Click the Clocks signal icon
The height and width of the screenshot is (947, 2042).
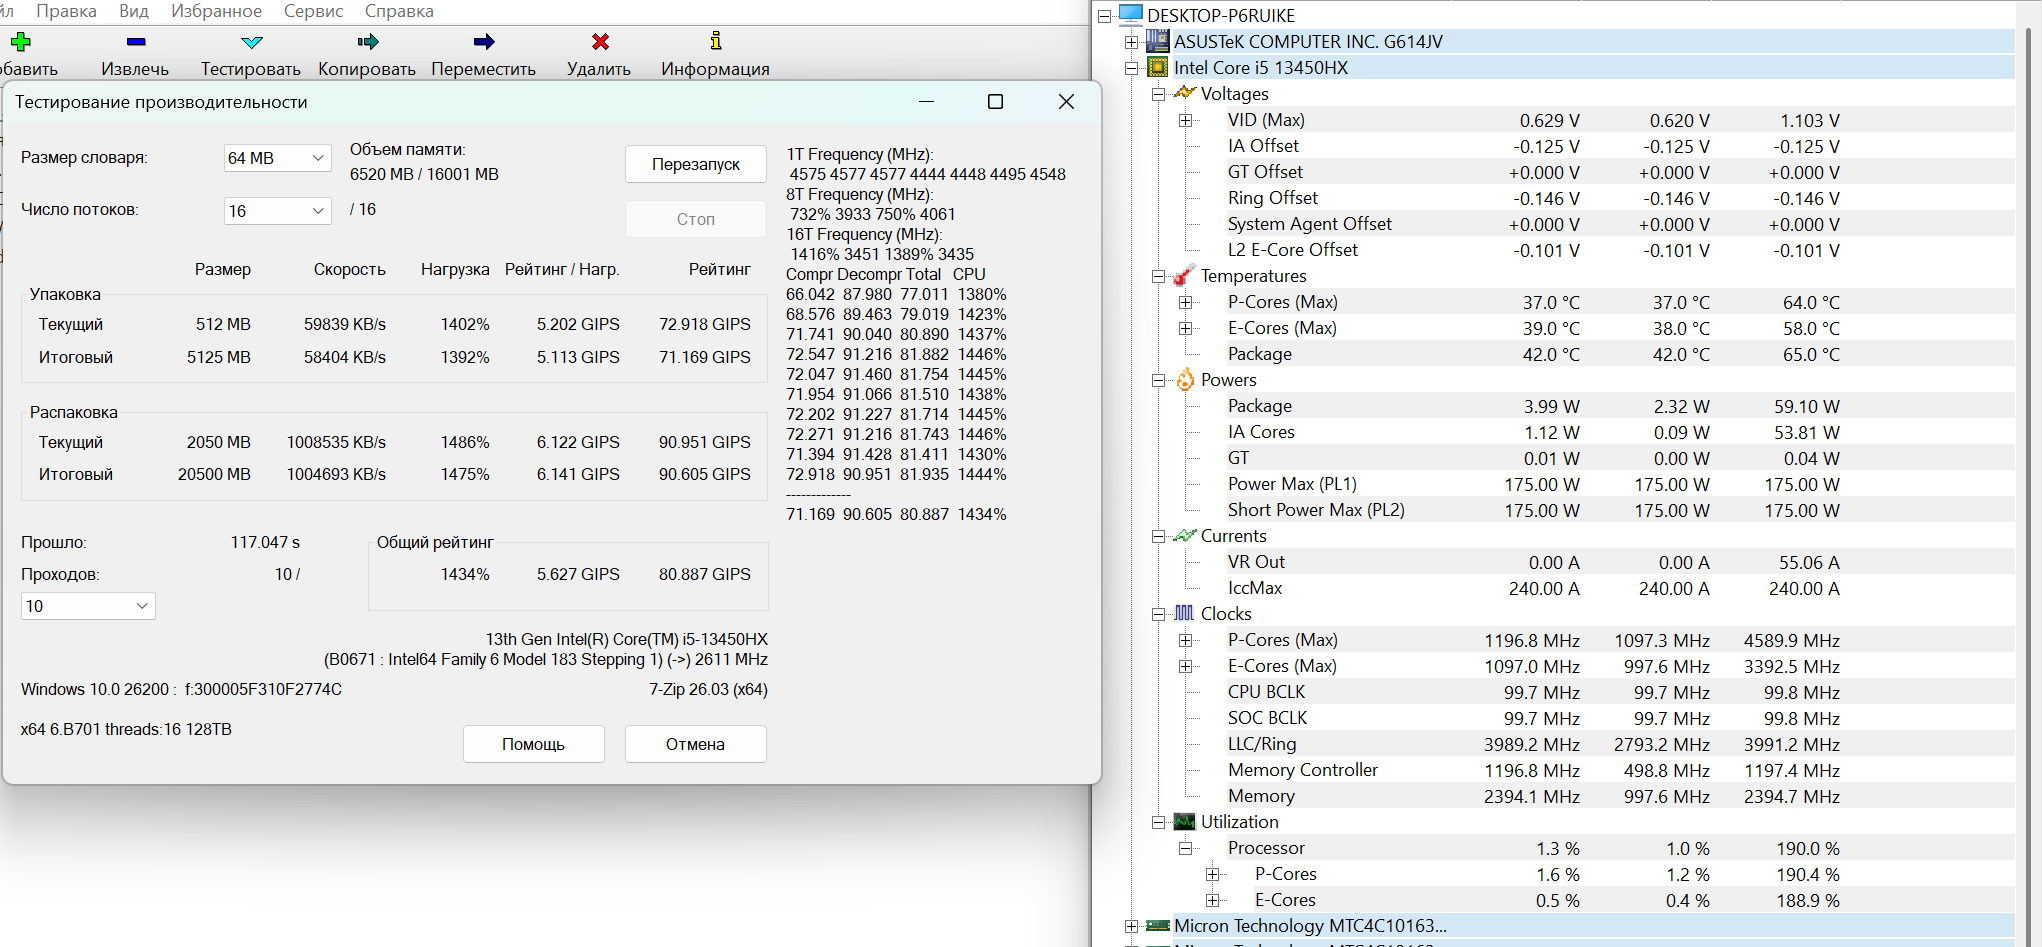[x=1184, y=613]
